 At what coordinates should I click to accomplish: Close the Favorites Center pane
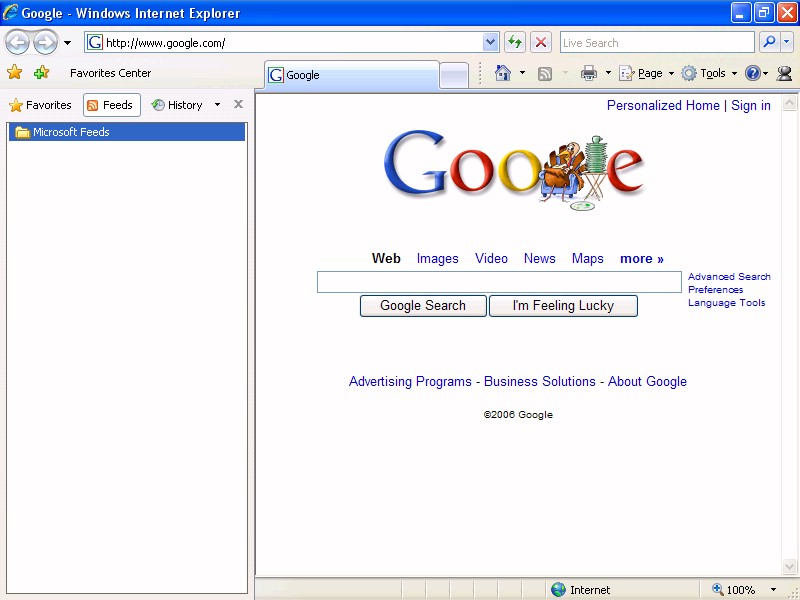coord(238,105)
